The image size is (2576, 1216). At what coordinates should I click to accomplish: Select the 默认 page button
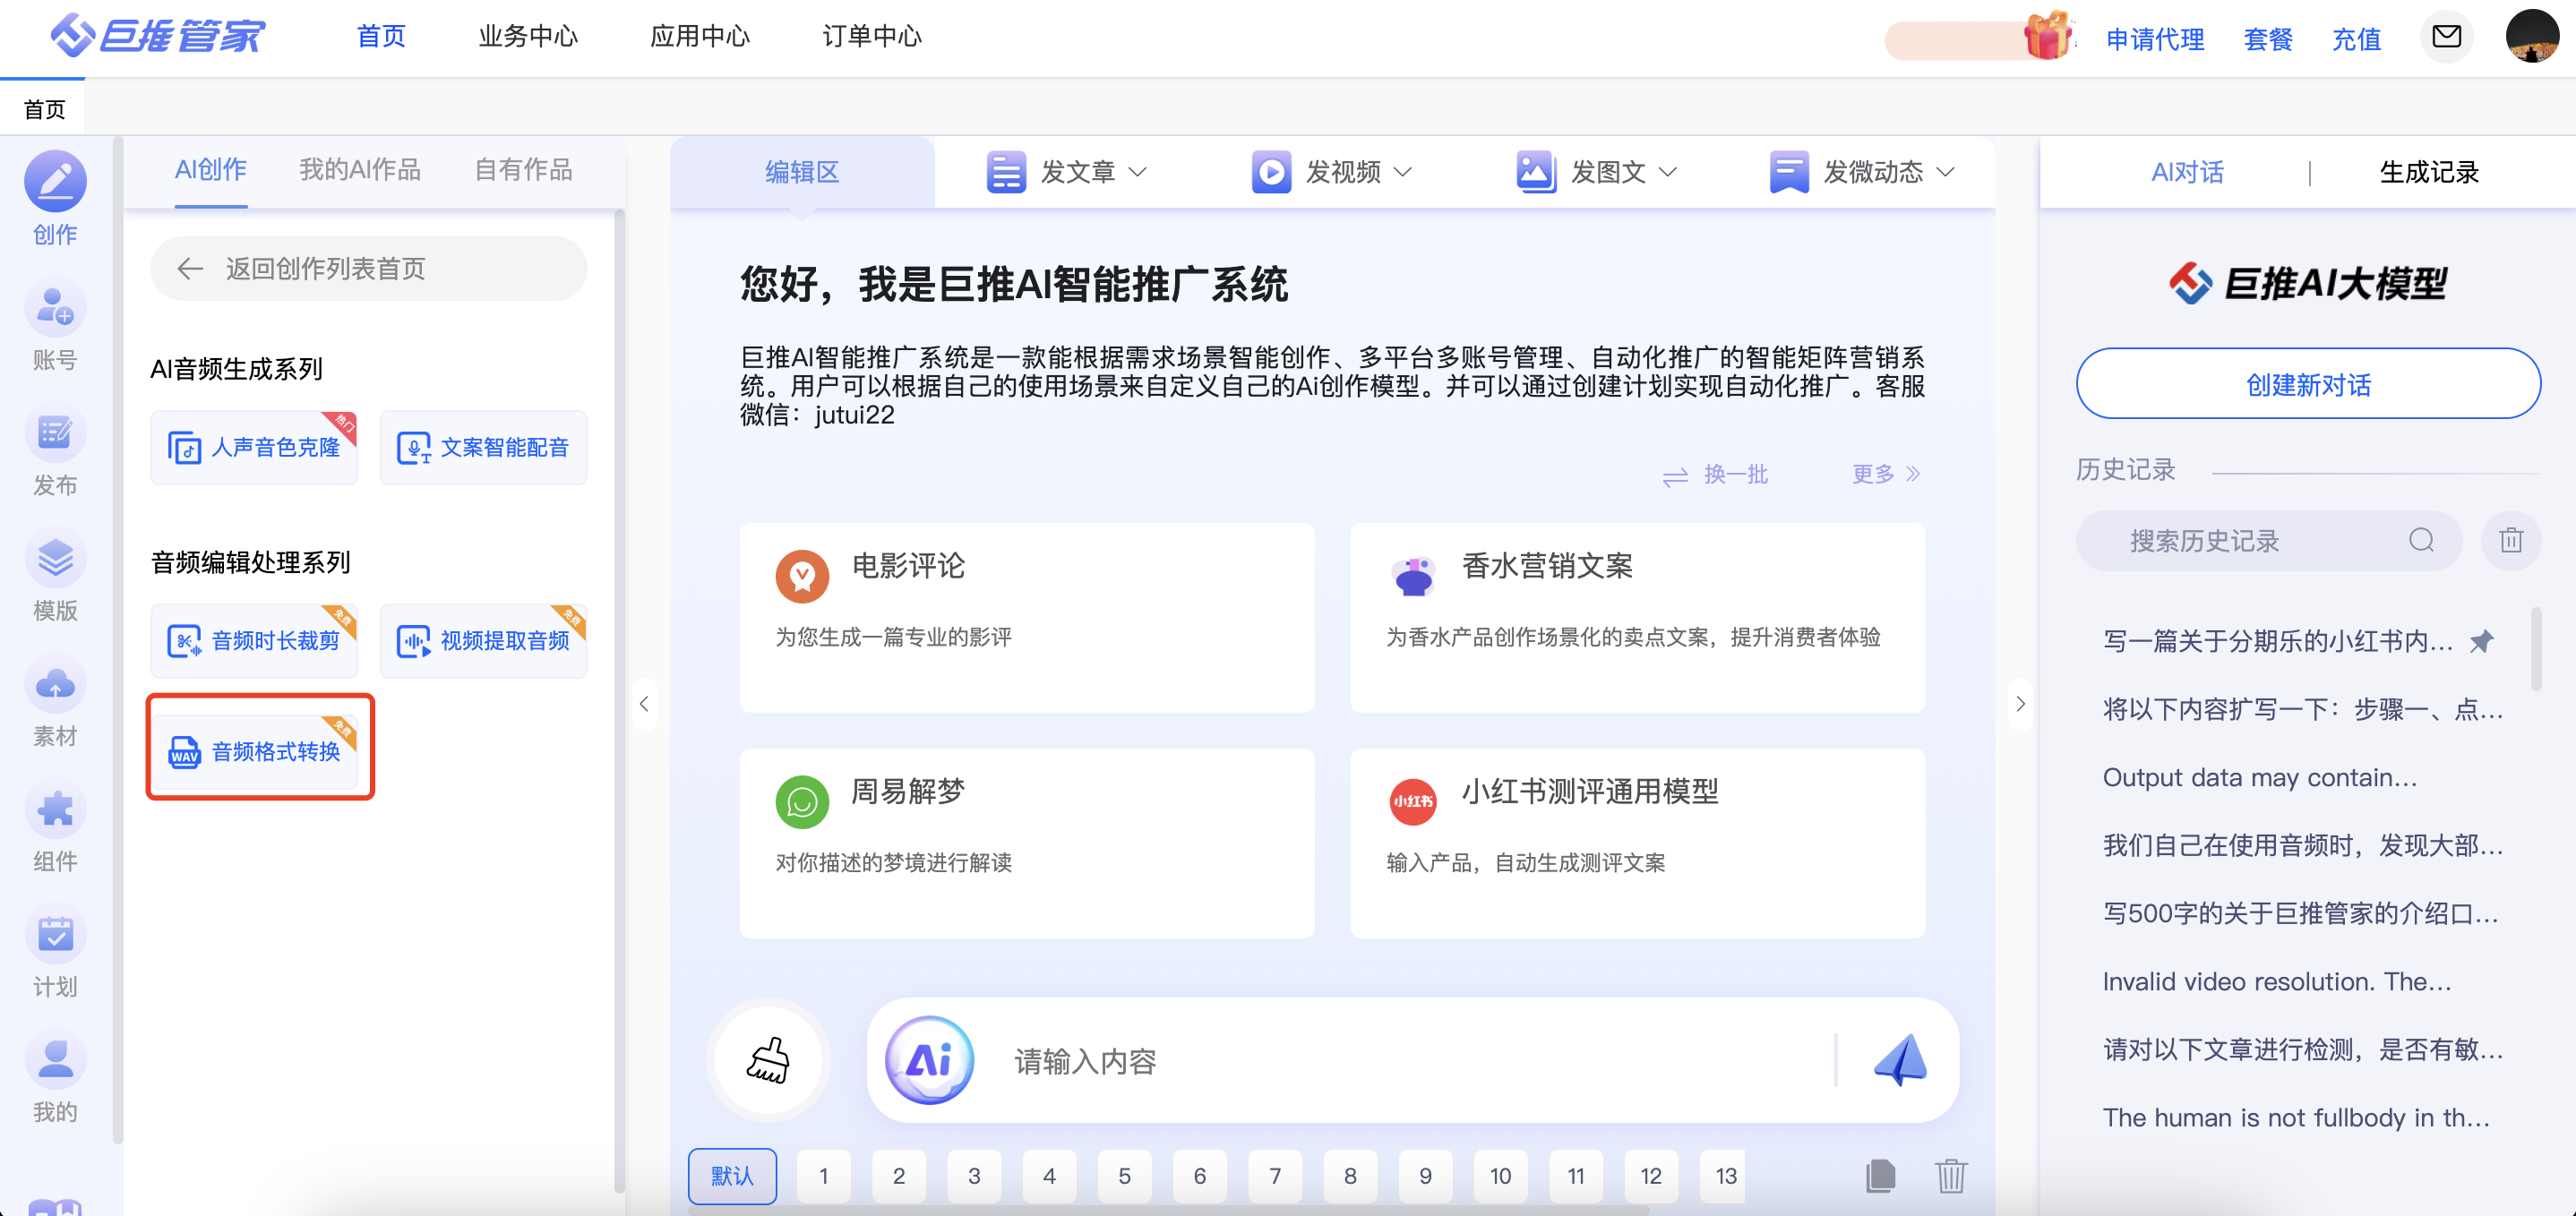coord(732,1176)
